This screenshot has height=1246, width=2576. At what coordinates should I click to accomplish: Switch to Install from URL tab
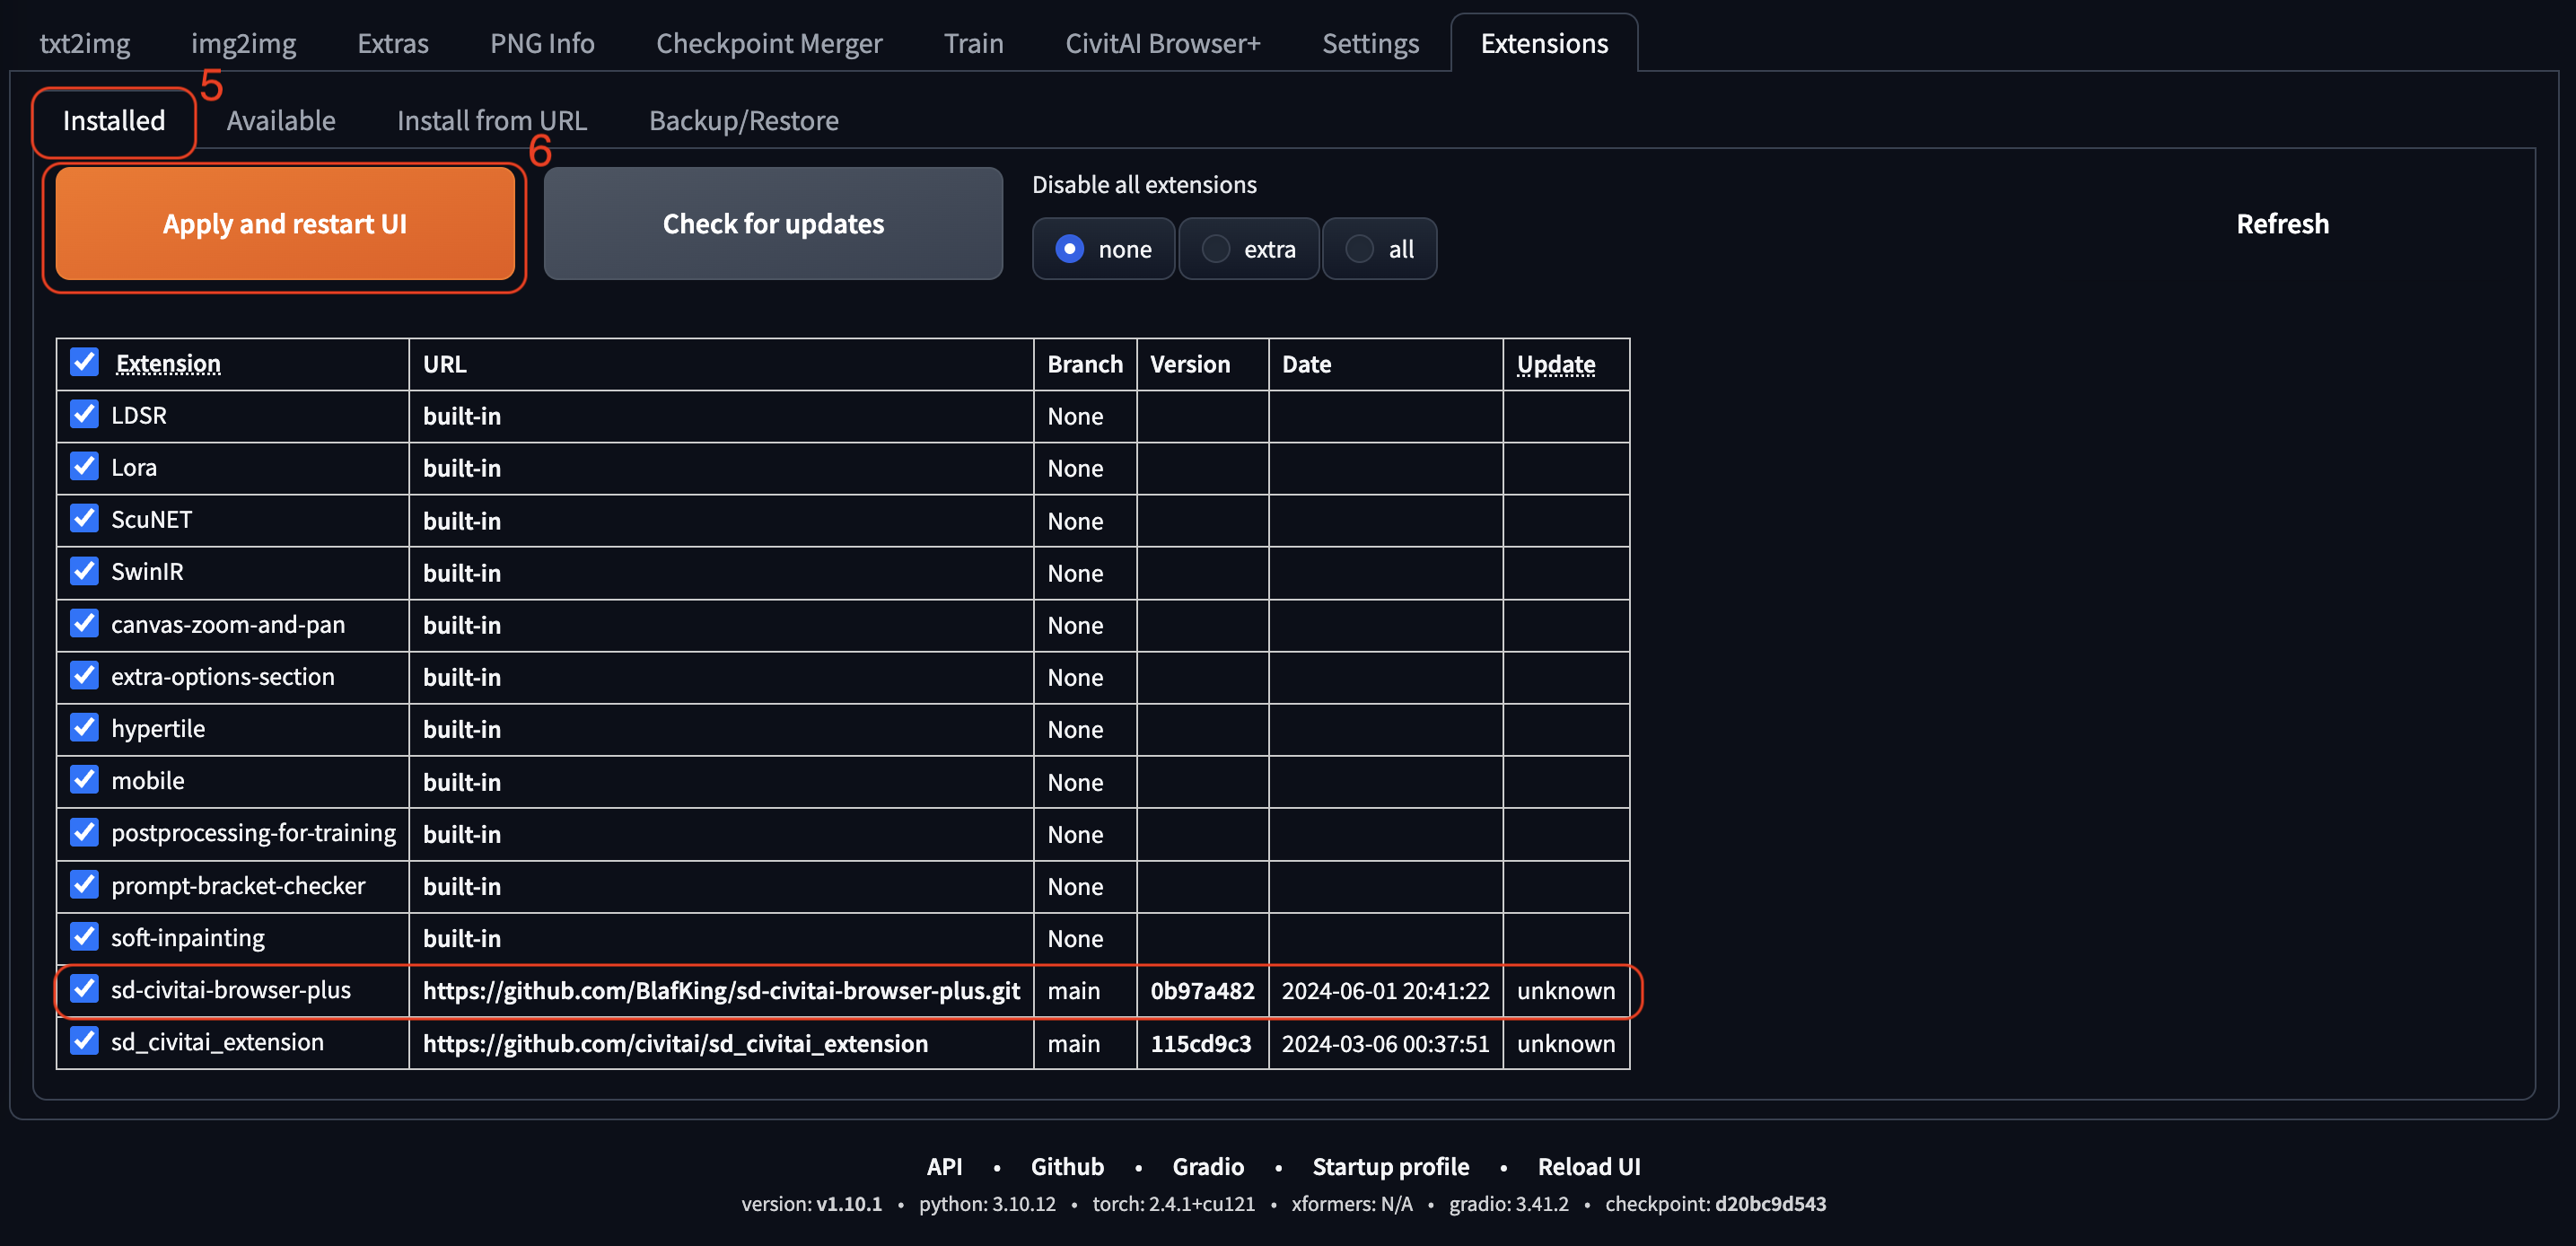[491, 121]
